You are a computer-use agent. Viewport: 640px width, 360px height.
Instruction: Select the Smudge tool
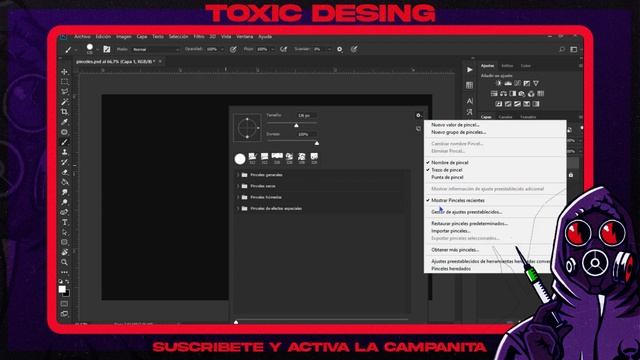(x=64, y=192)
